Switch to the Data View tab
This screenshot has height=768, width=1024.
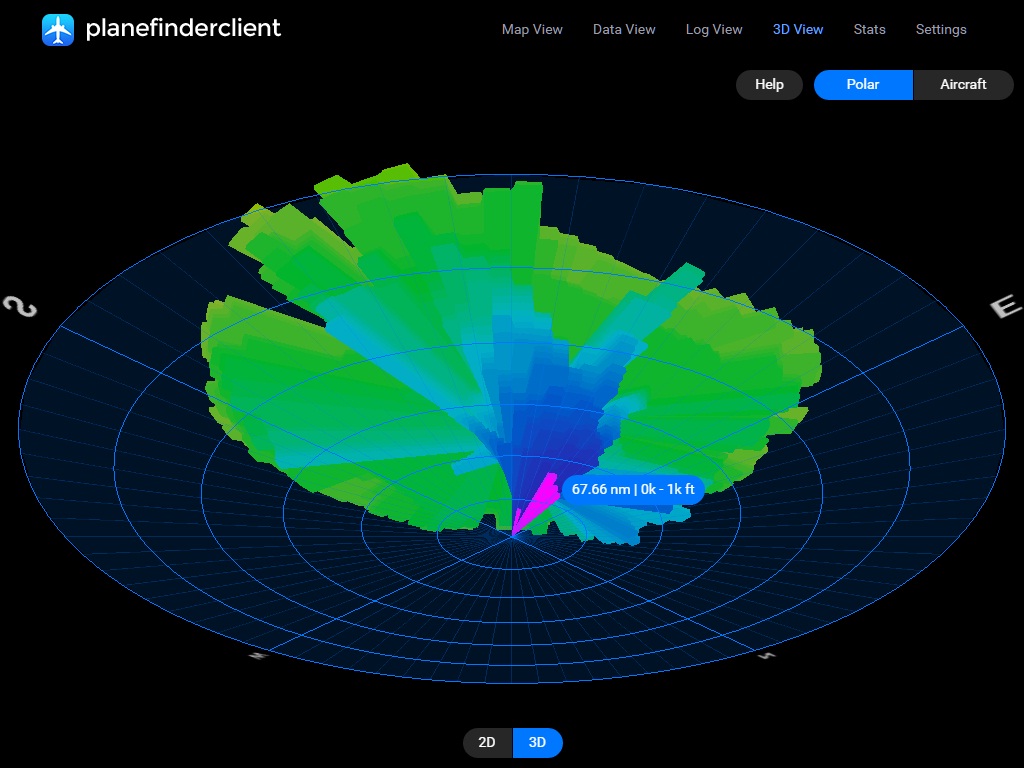[x=624, y=29]
